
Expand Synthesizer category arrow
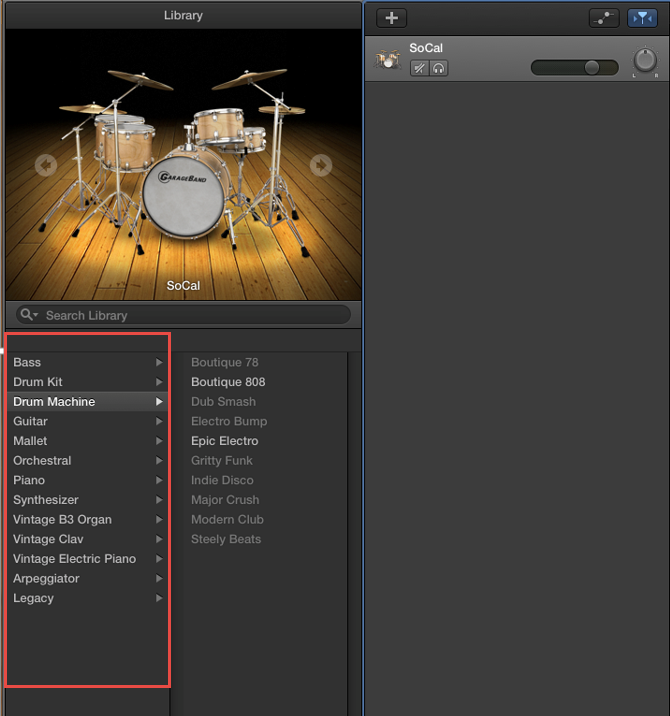click(x=159, y=500)
